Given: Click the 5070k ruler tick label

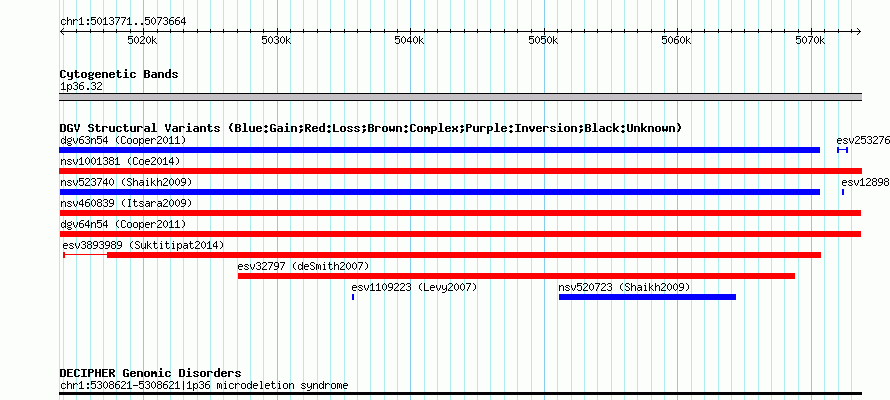Looking at the screenshot, I should coord(811,41).
